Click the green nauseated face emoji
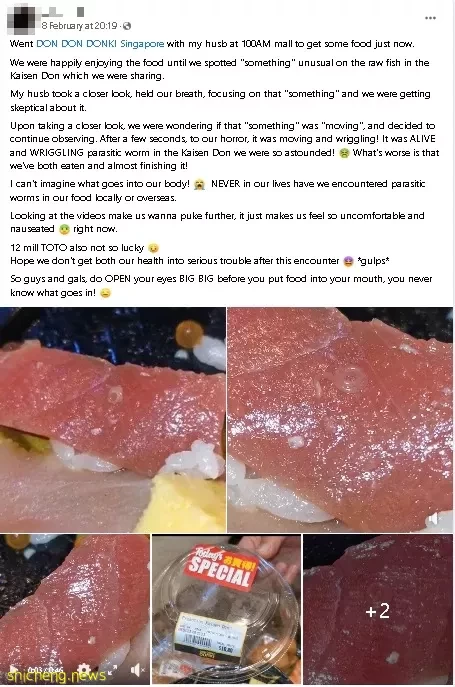455x687 pixels. pyautogui.click(x=64, y=229)
